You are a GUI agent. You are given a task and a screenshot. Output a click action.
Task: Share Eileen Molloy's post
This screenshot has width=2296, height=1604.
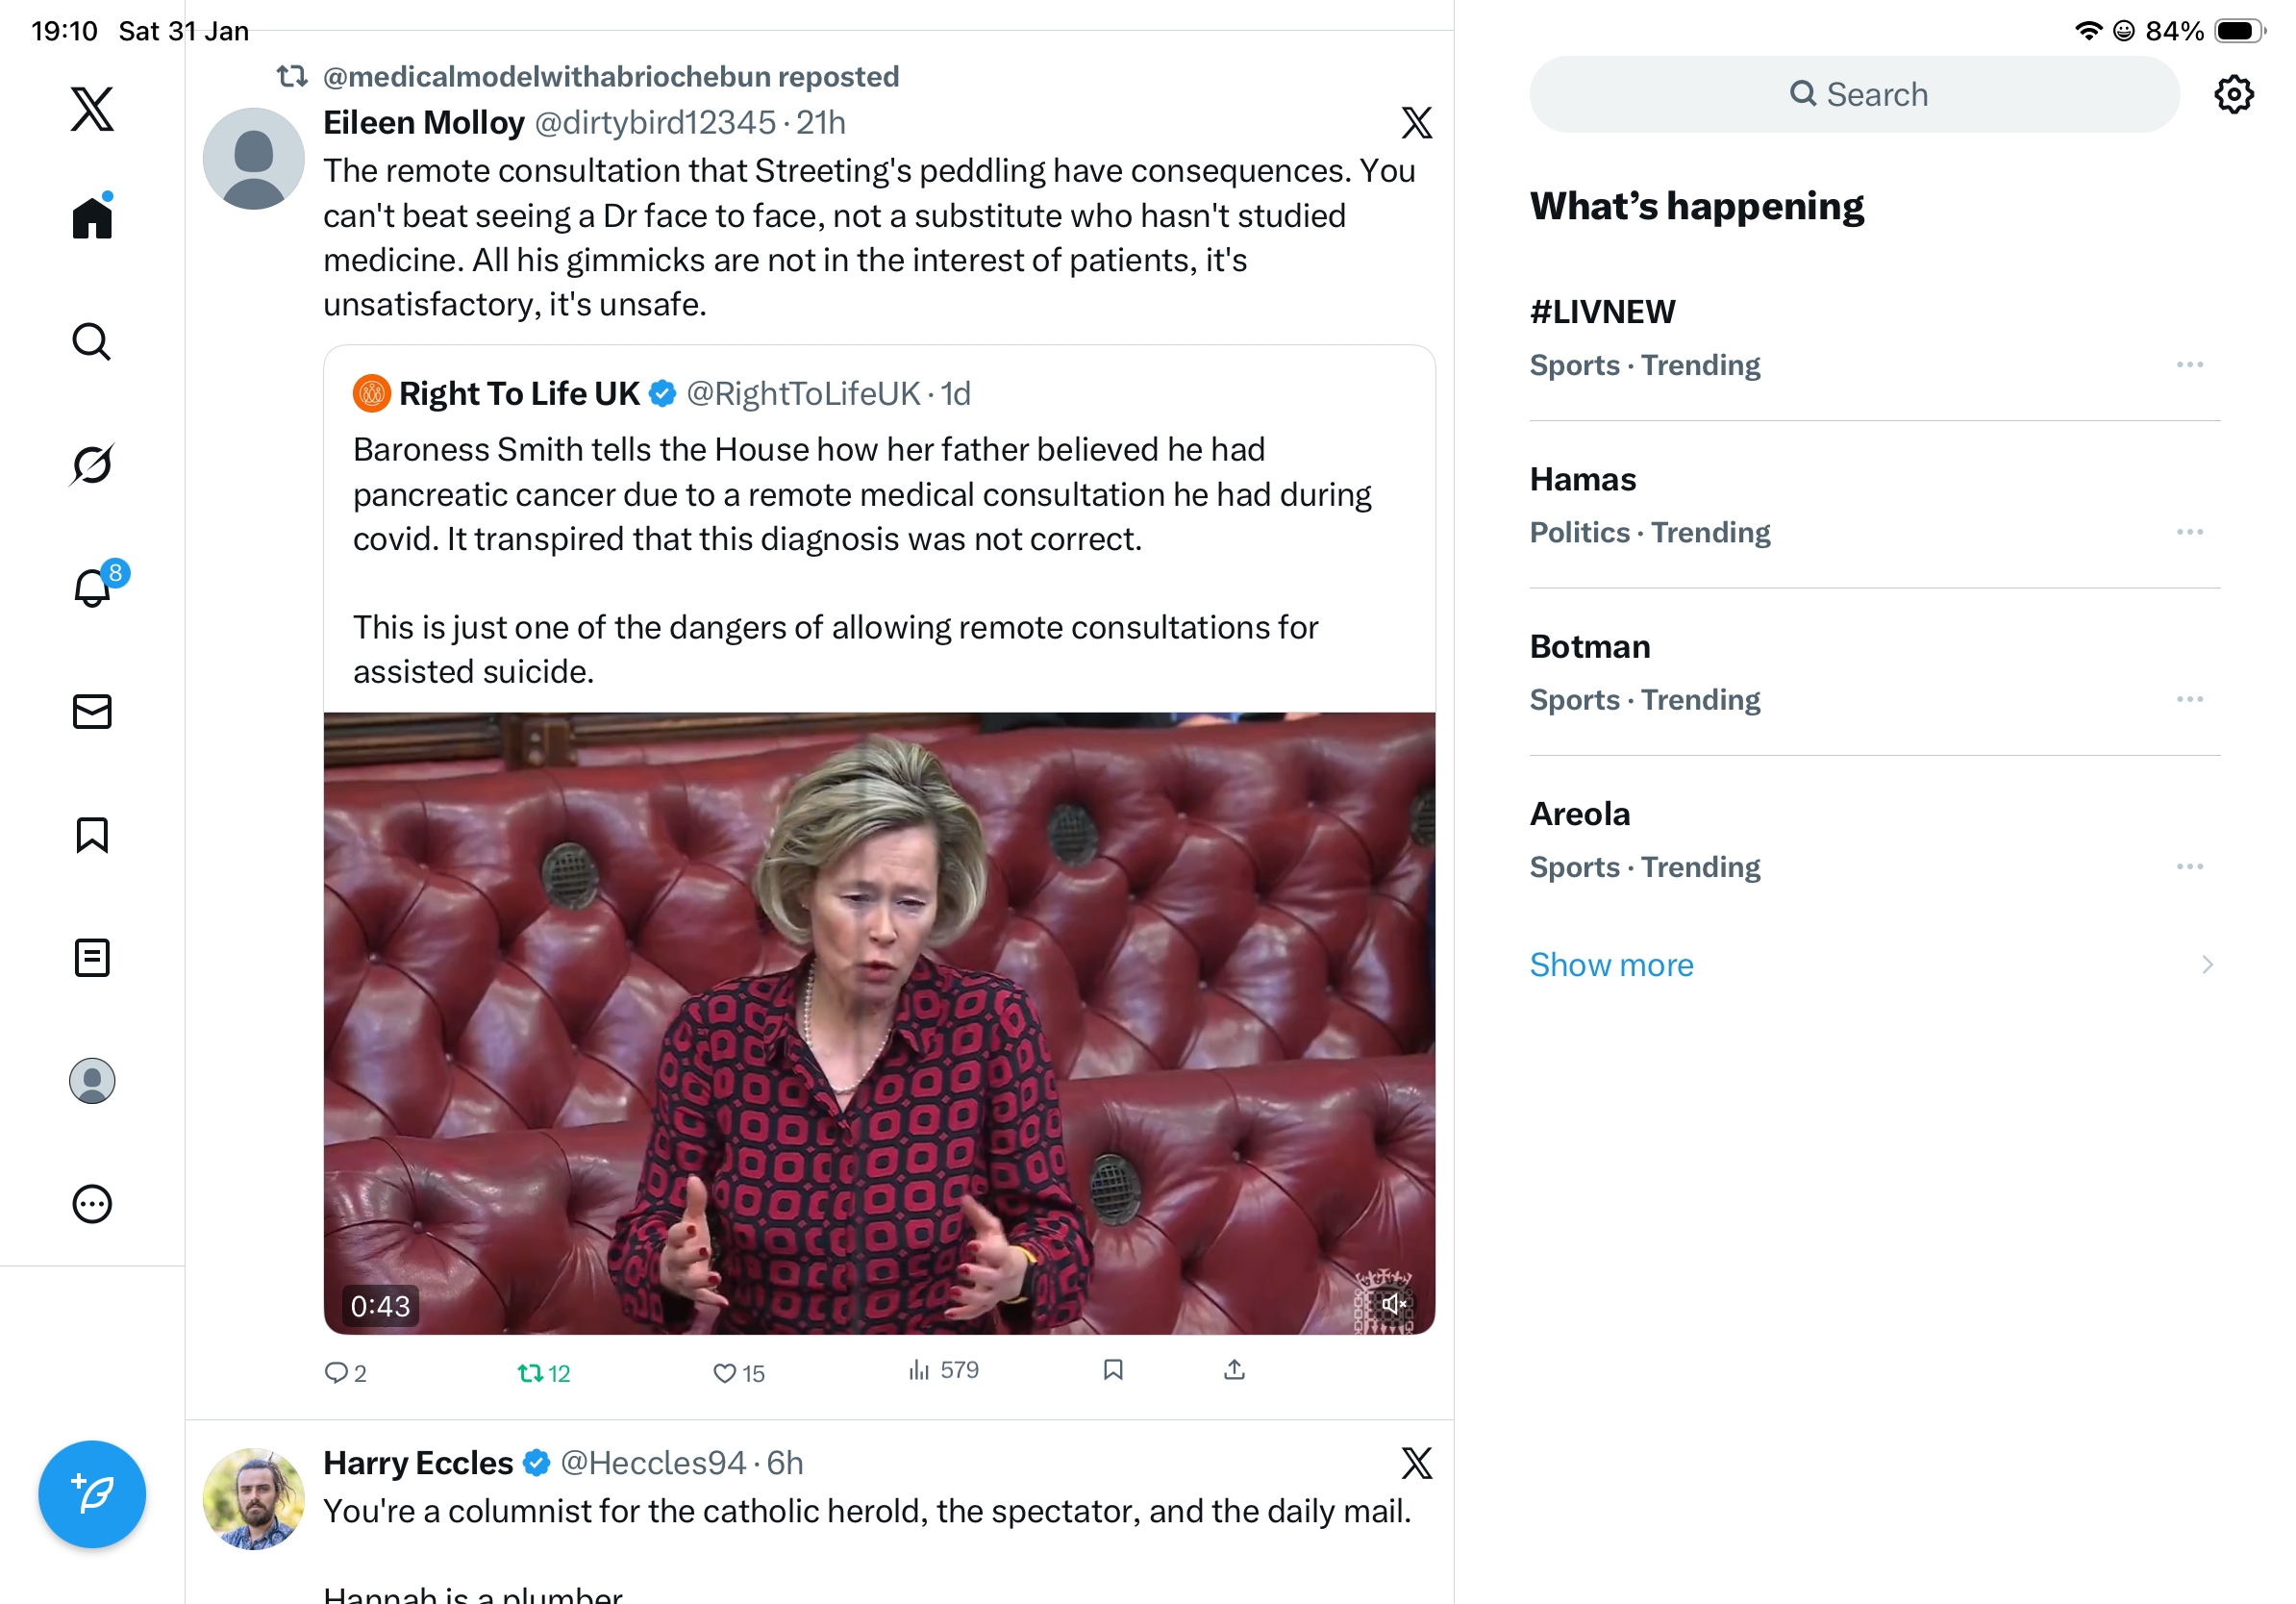(1234, 1370)
